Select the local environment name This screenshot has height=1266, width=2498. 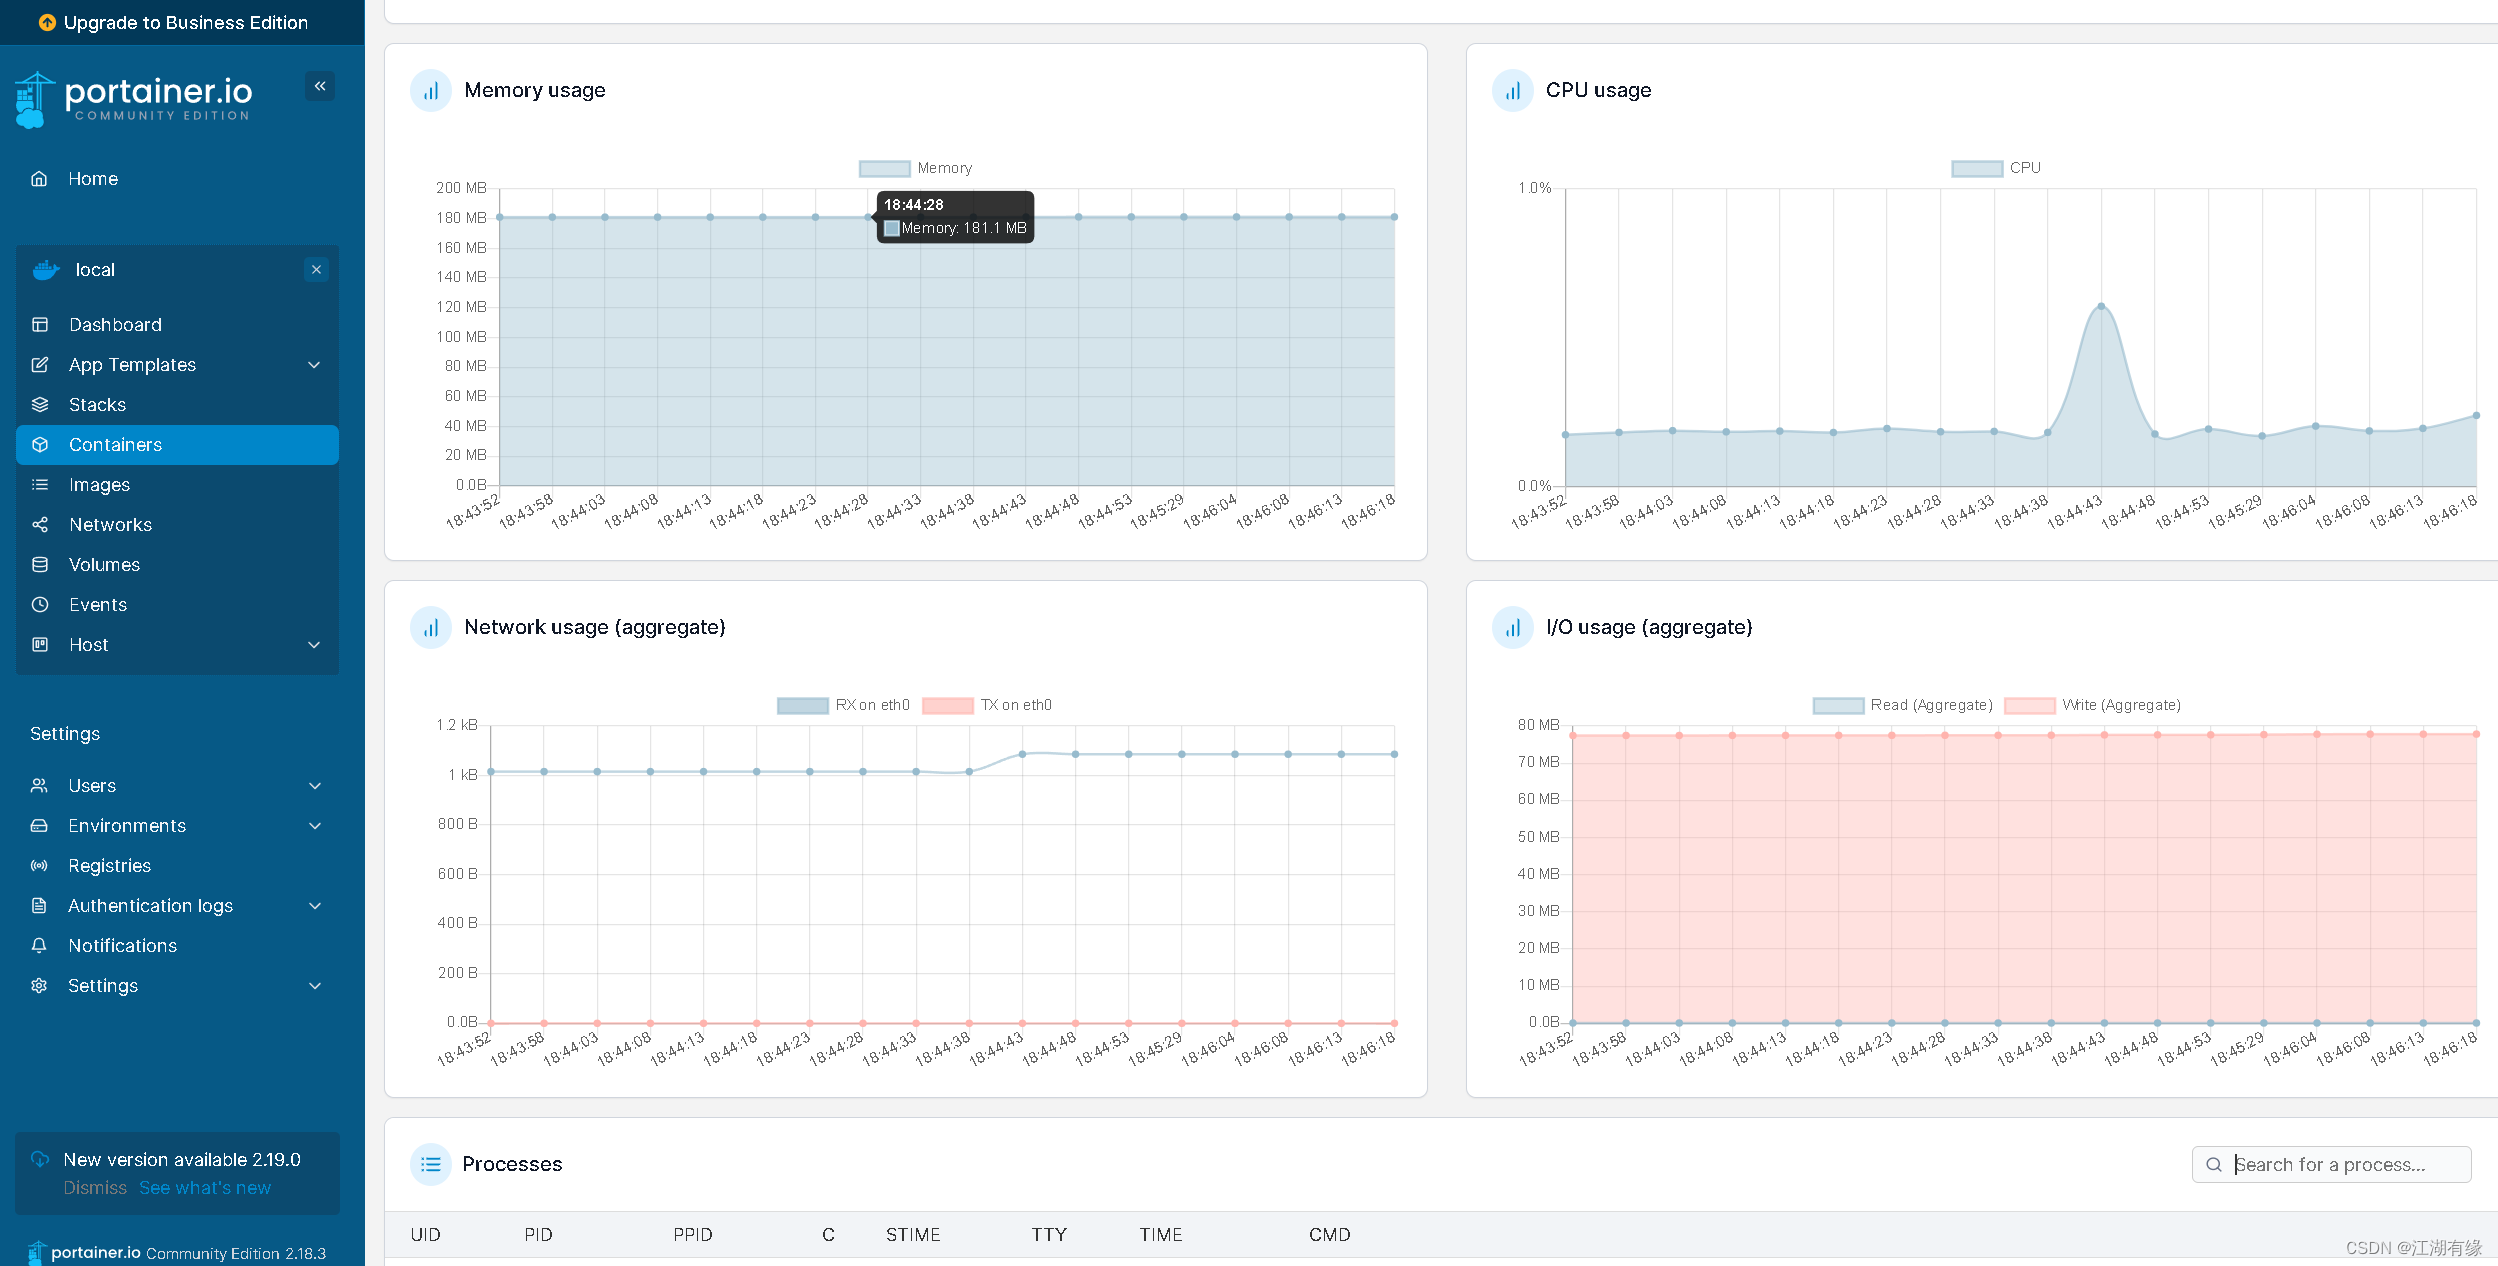pyautogui.click(x=95, y=270)
